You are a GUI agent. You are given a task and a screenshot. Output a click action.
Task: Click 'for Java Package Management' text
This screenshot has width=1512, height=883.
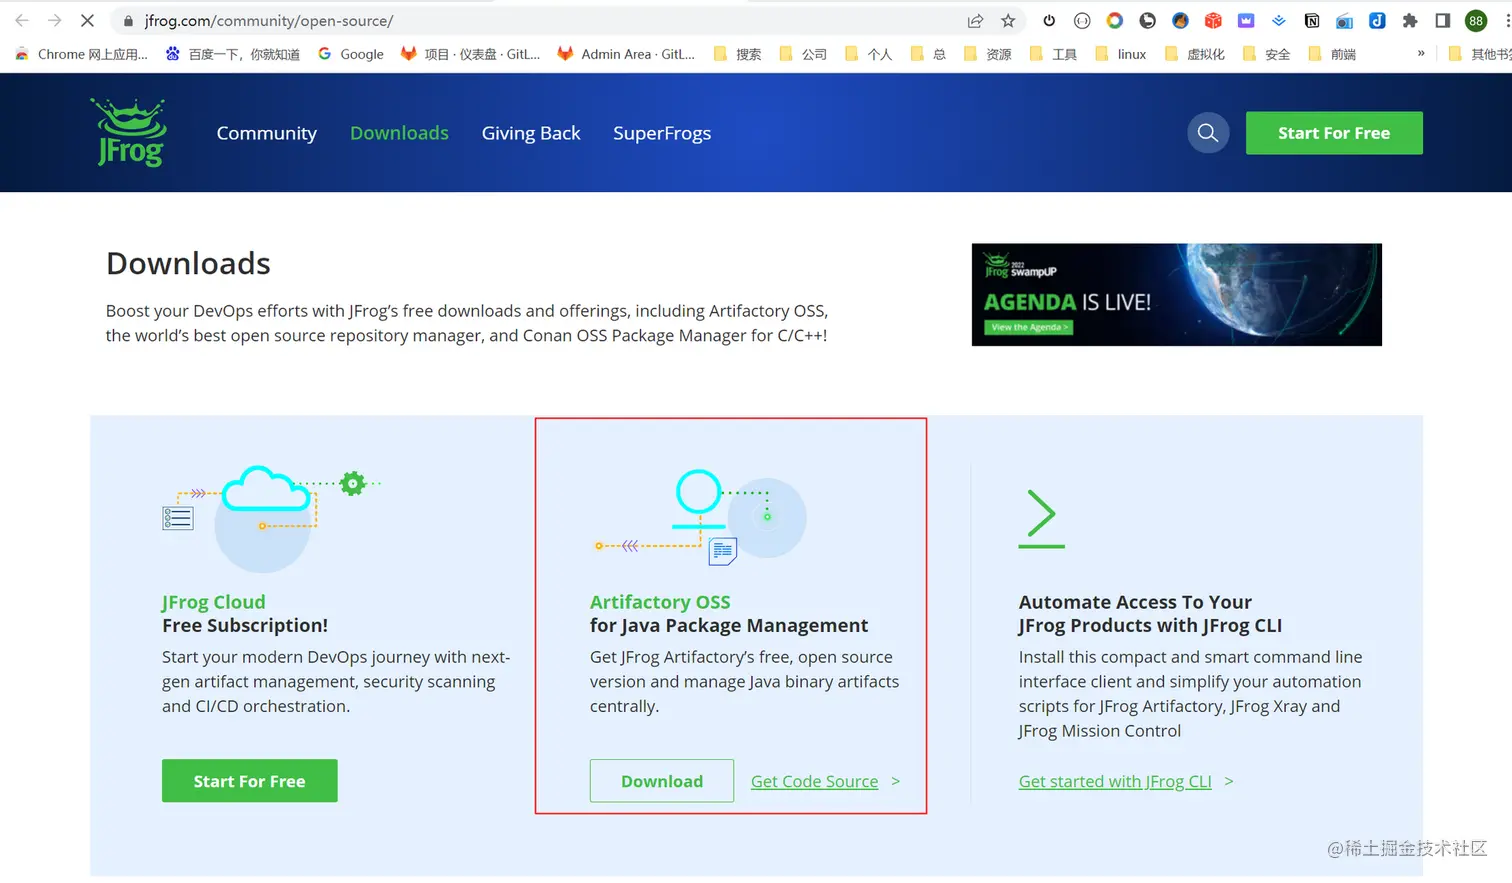(x=729, y=625)
